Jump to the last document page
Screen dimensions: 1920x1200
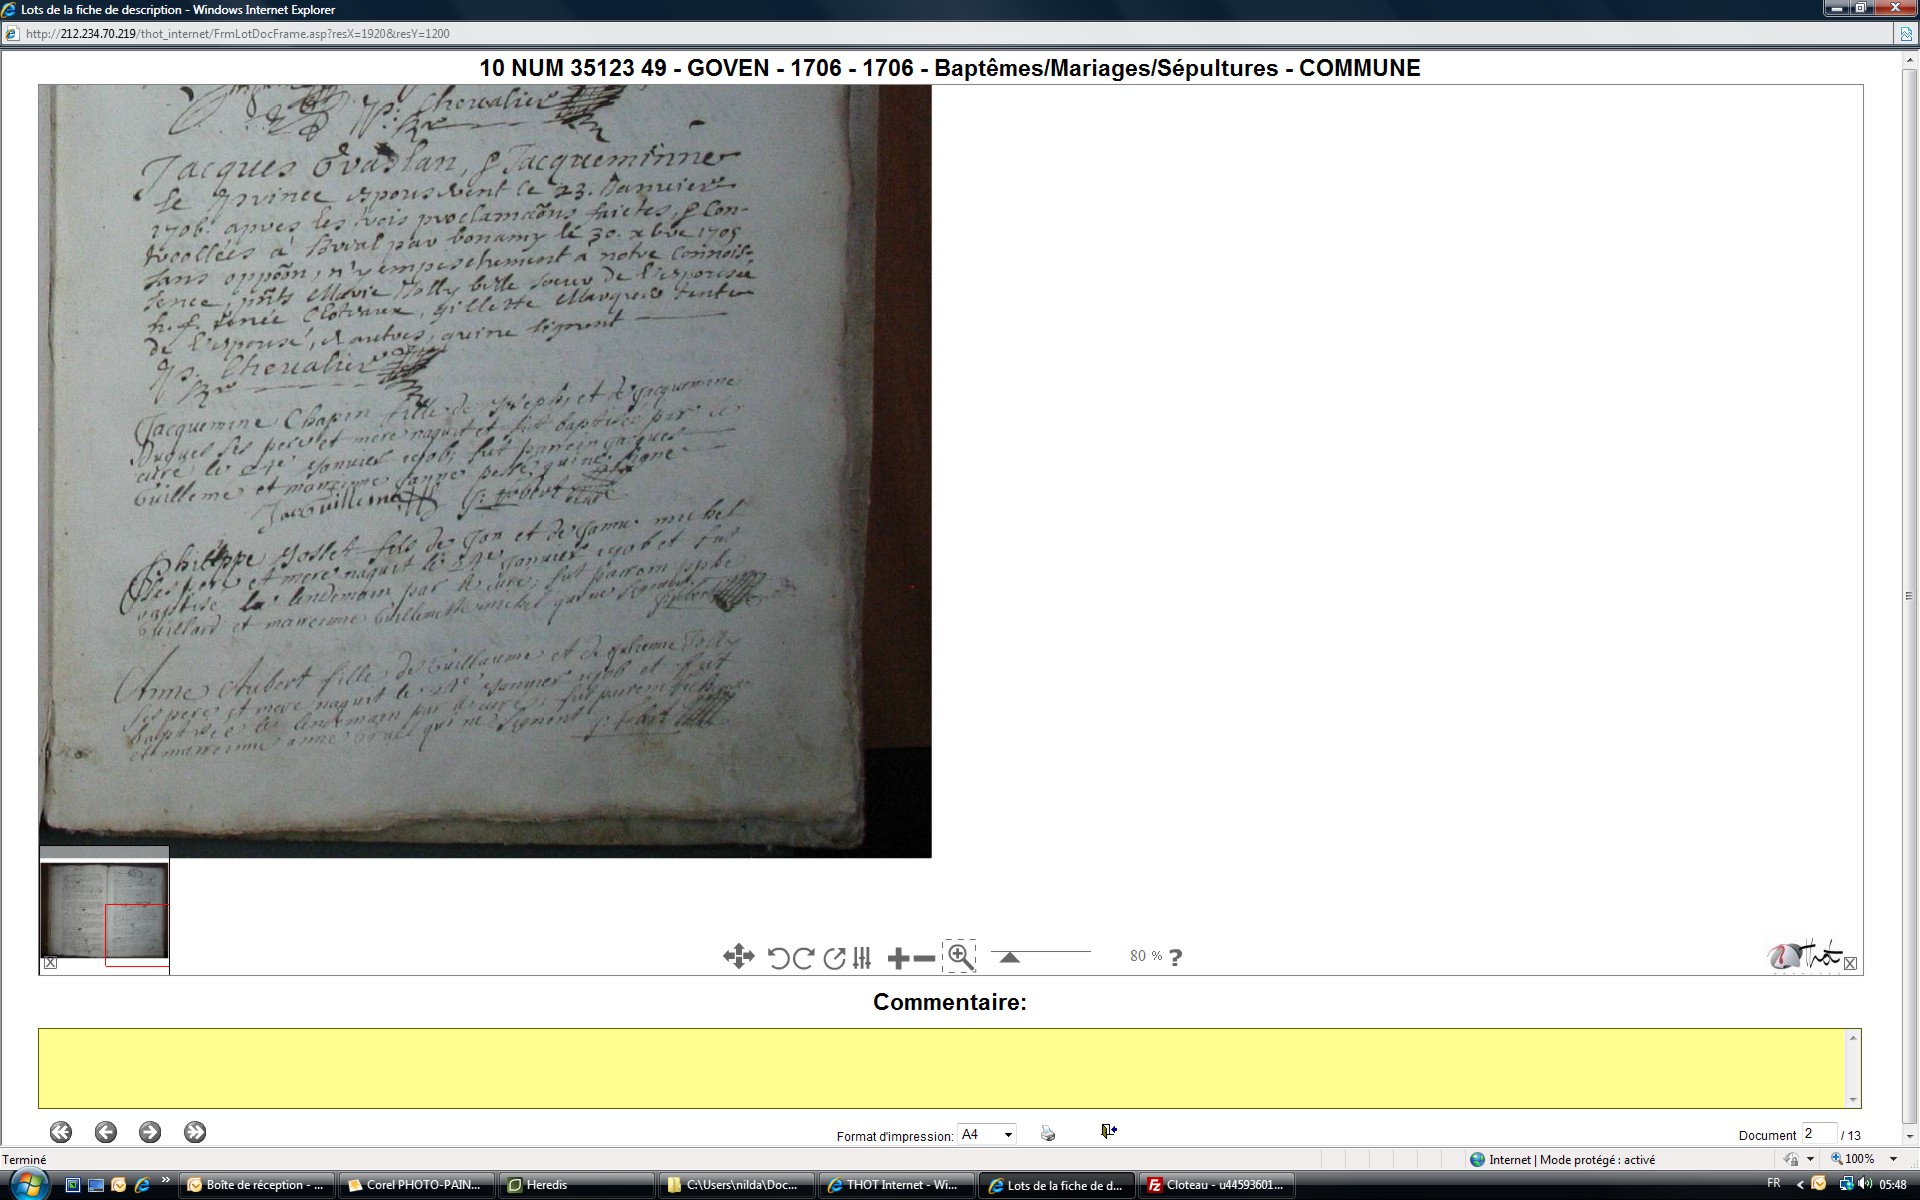click(195, 1132)
